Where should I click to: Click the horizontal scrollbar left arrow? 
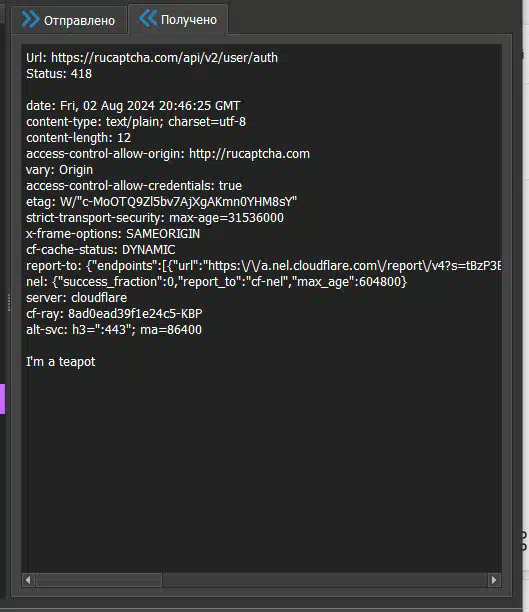click(28, 580)
